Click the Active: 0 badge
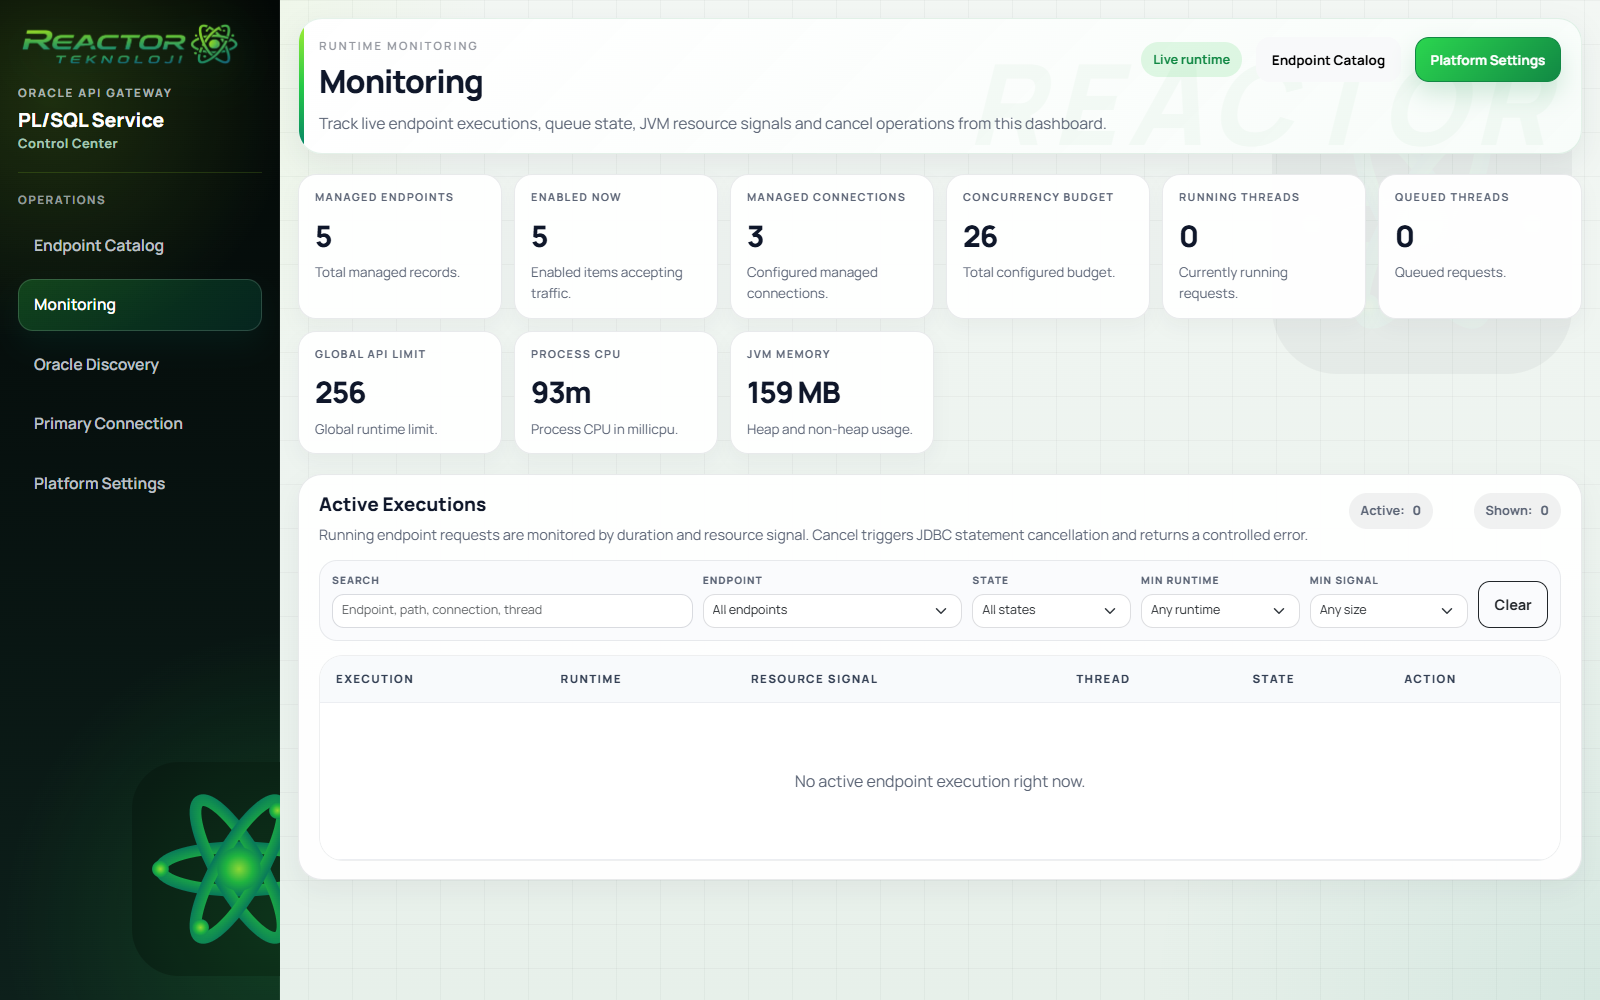This screenshot has width=1600, height=1000. (x=1390, y=511)
